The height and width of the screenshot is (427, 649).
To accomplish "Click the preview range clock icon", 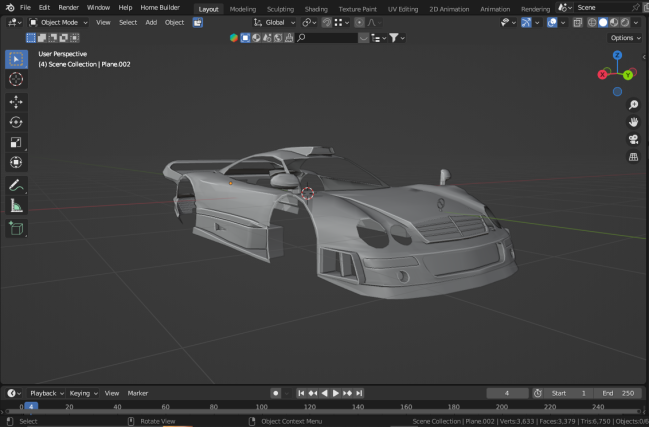I will coord(537,393).
